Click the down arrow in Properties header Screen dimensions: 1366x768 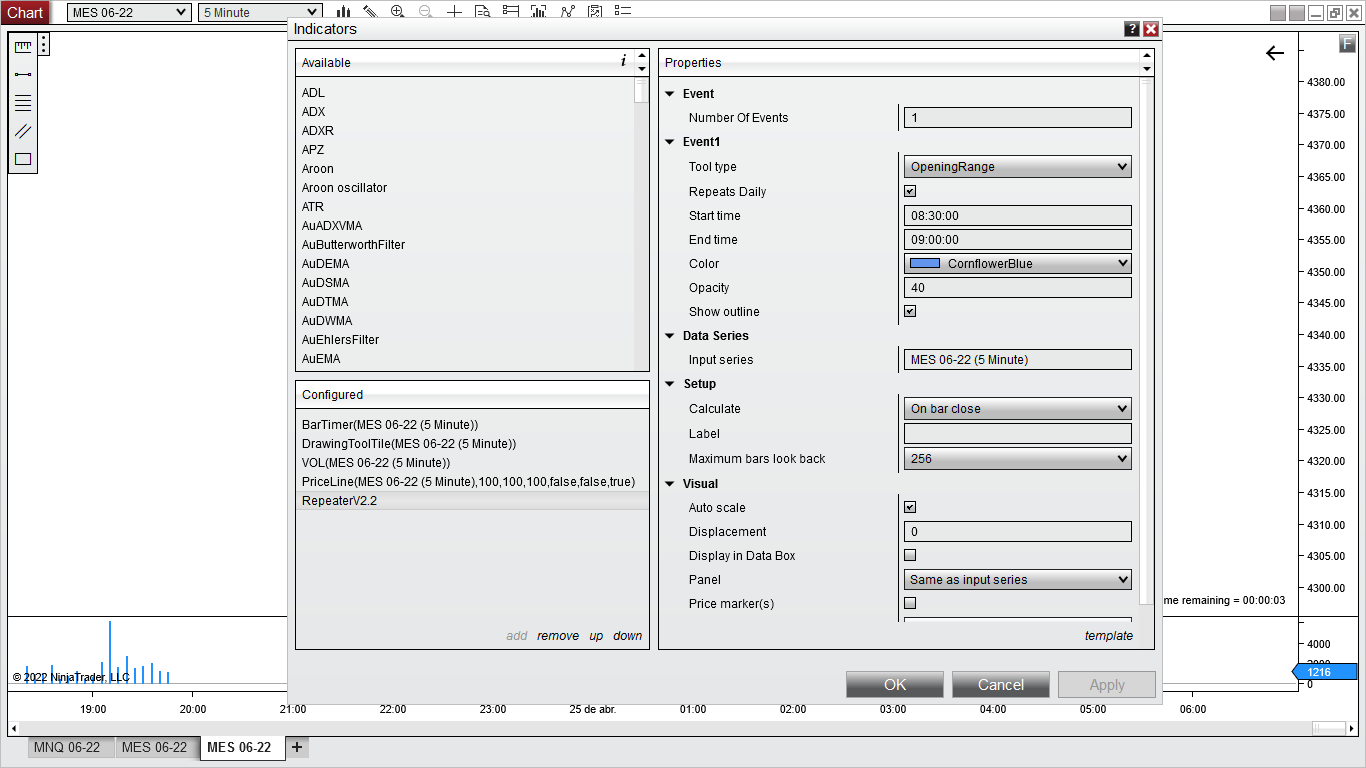pos(1147,69)
